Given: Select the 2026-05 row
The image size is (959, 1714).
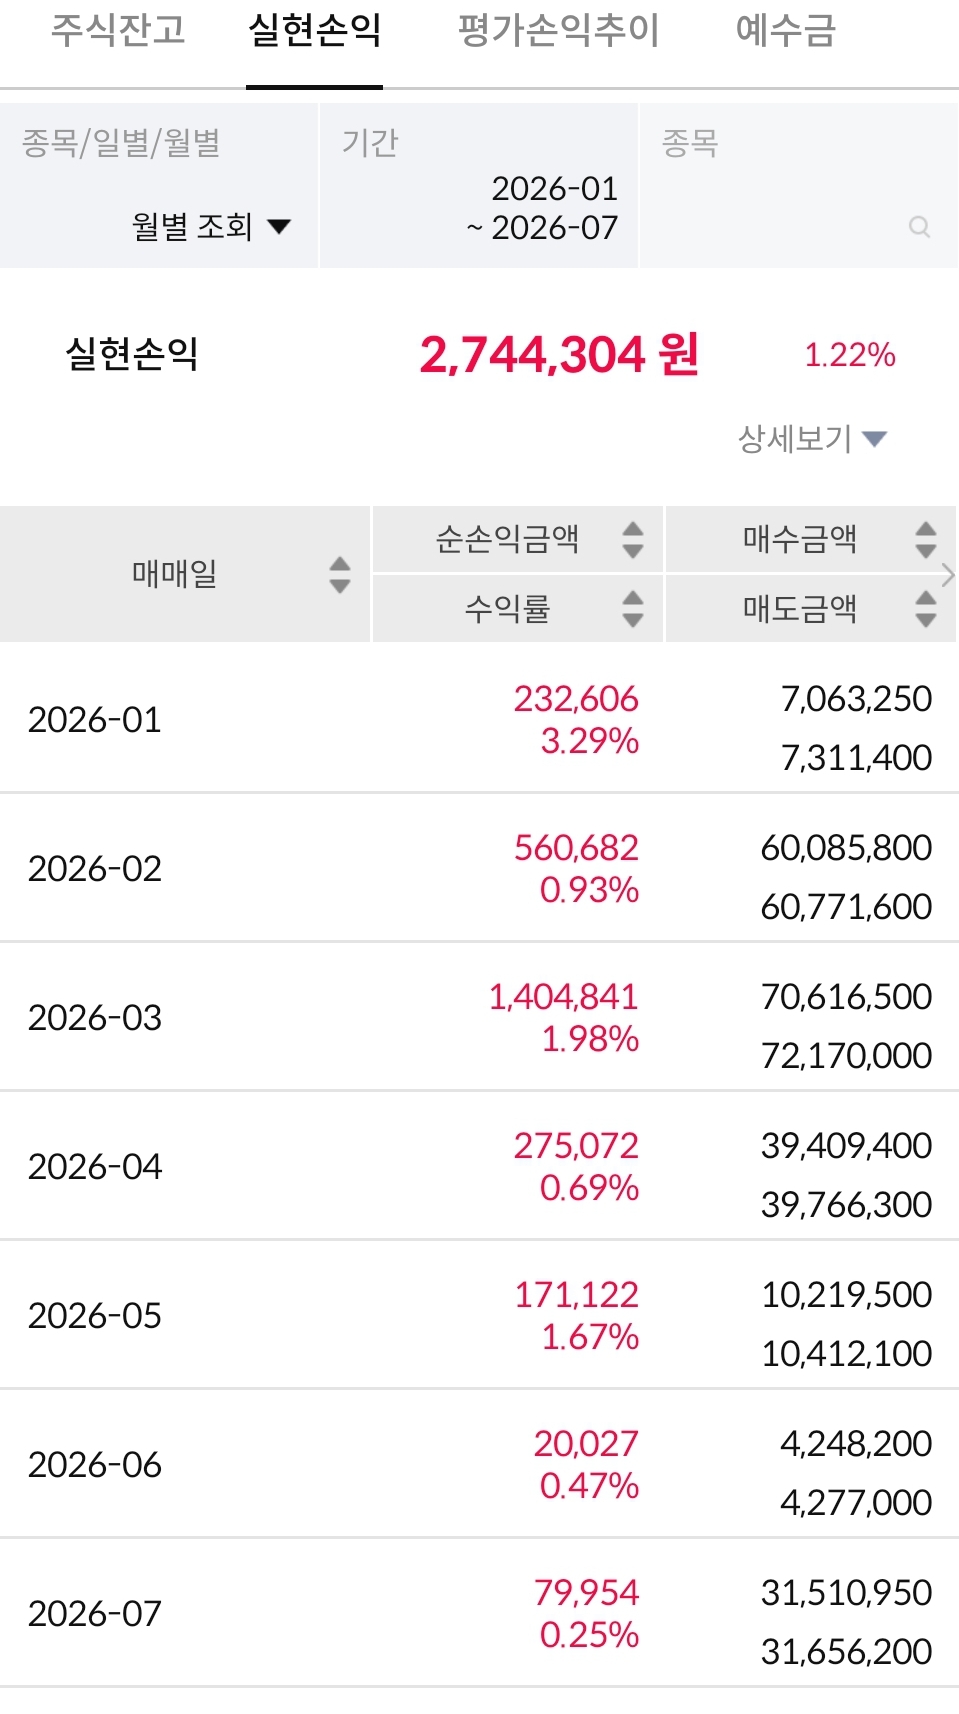Looking at the screenshot, I should pos(479,1315).
